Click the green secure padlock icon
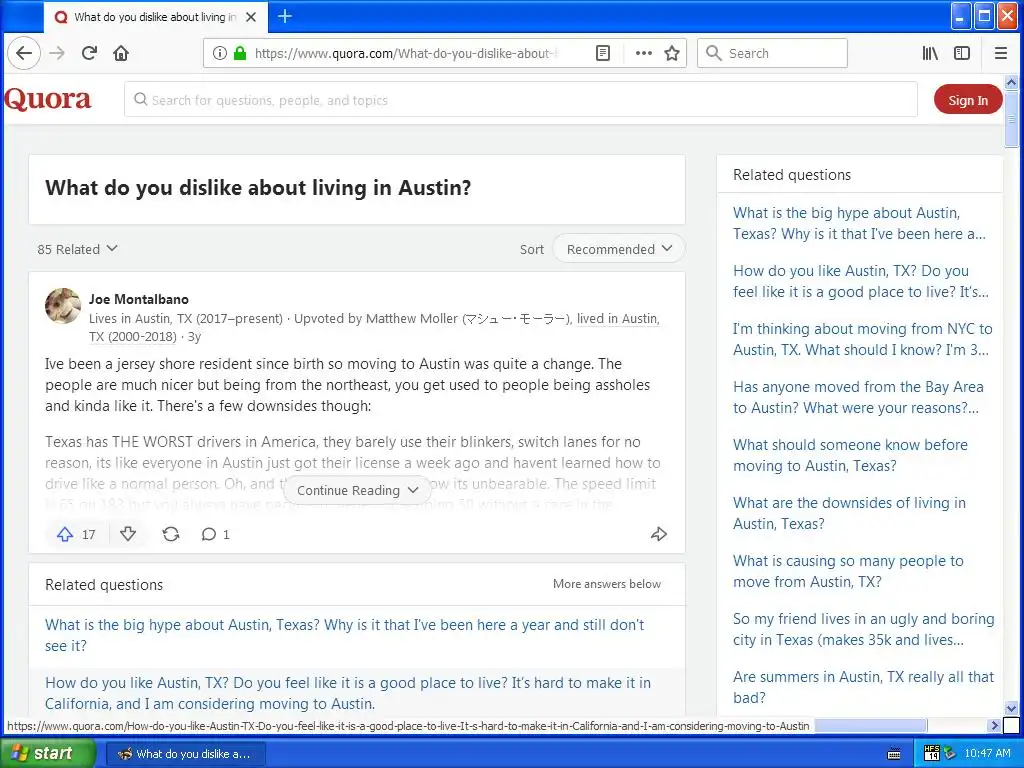 [240, 54]
